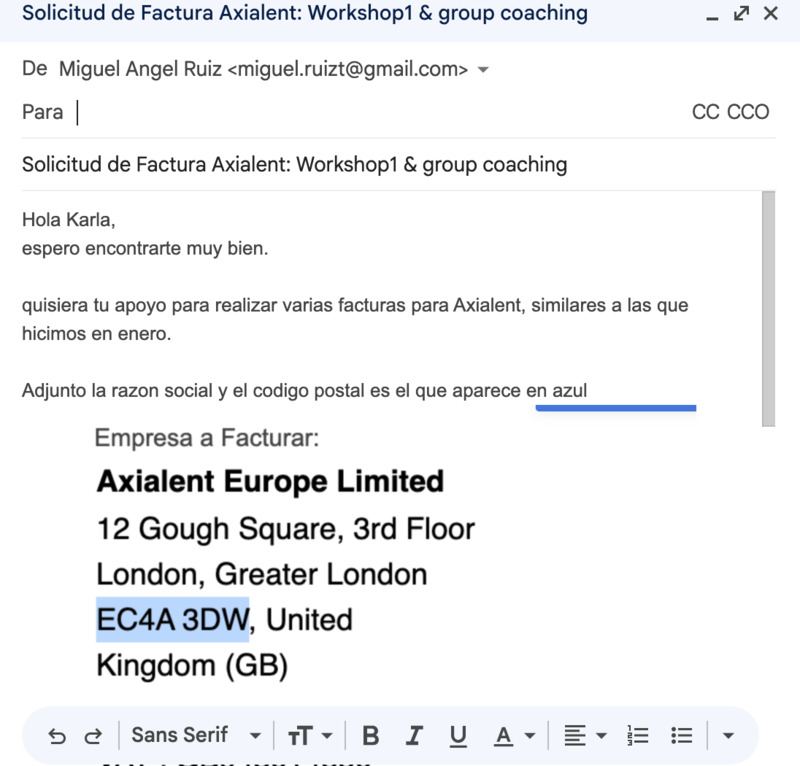800x766 pixels.
Task: Toggle bold formatting
Action: pos(371,736)
